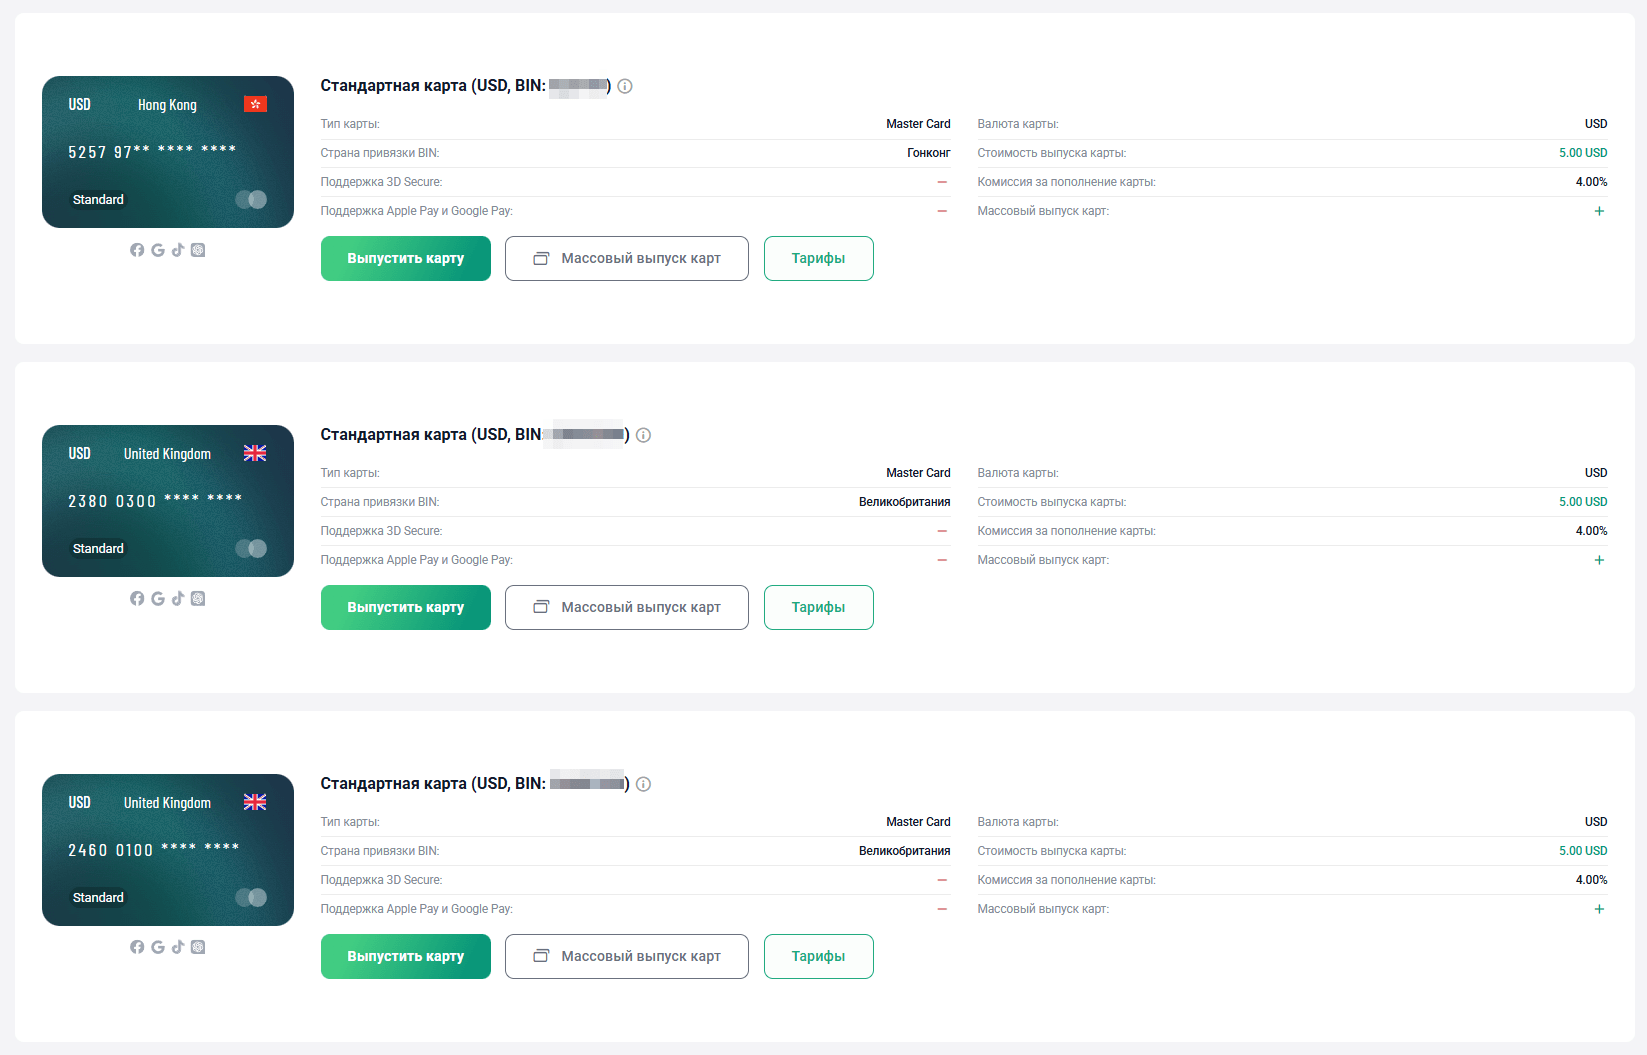This screenshot has width=1647, height=1055.
Task: Open 'Тарифы' for the Hong Kong card
Action: (818, 259)
